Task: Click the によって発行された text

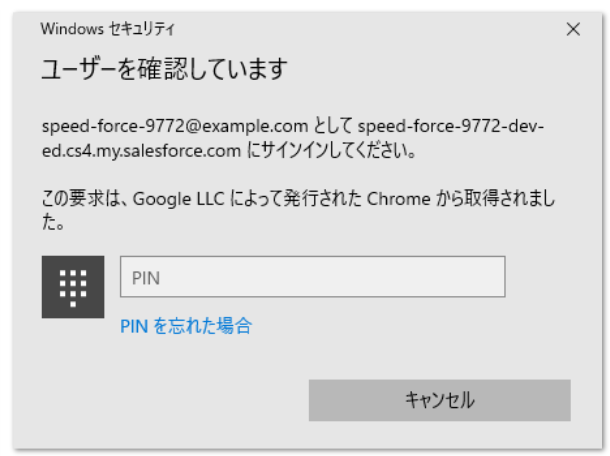Action: tap(296, 199)
